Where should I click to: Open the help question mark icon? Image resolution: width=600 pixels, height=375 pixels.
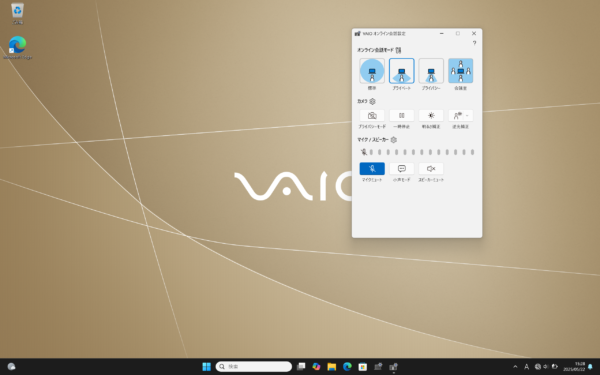coord(474,43)
